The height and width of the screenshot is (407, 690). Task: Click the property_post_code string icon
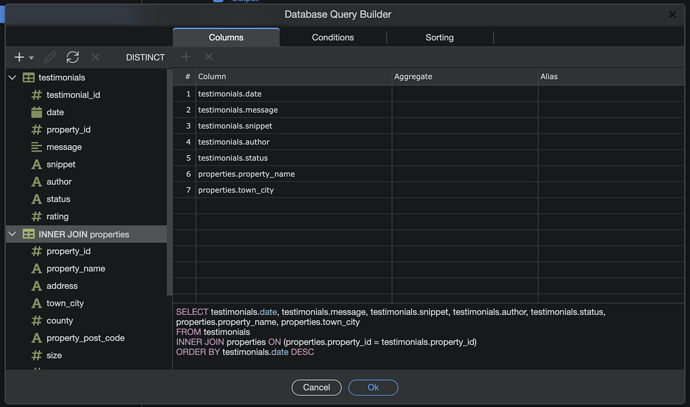(37, 338)
